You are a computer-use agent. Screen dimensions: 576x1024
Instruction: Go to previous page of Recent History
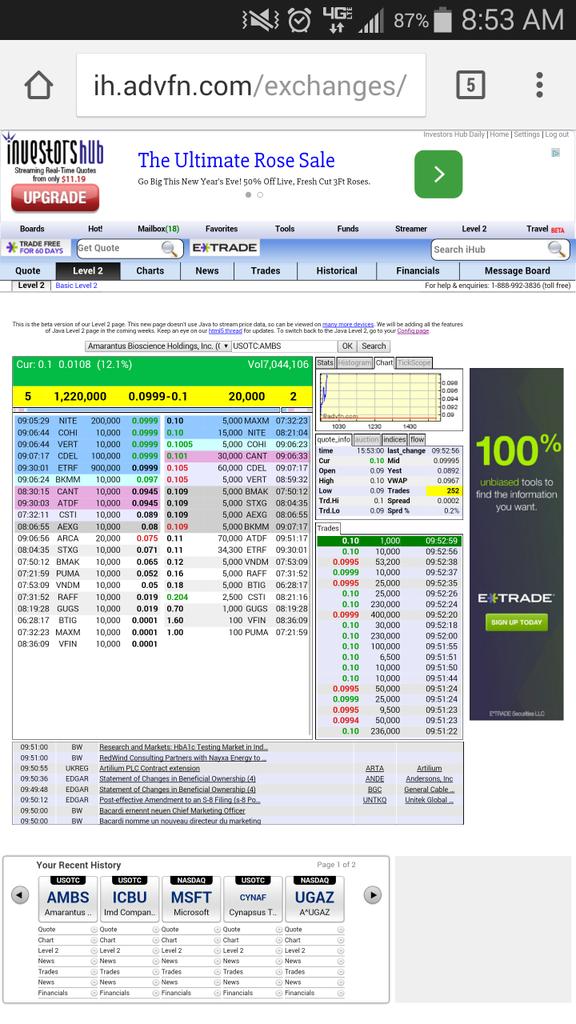coord(20,895)
